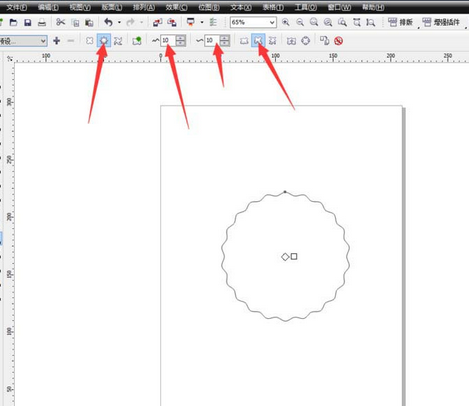The height and width of the screenshot is (406, 469).
Task: Click the Save floppy disk icon
Action: point(28,22)
